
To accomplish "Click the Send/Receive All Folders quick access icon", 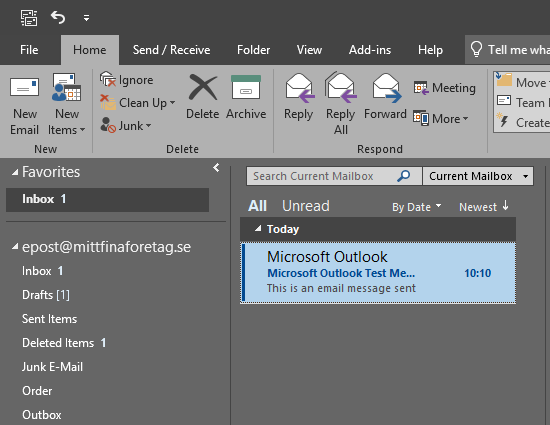I will coord(29,18).
